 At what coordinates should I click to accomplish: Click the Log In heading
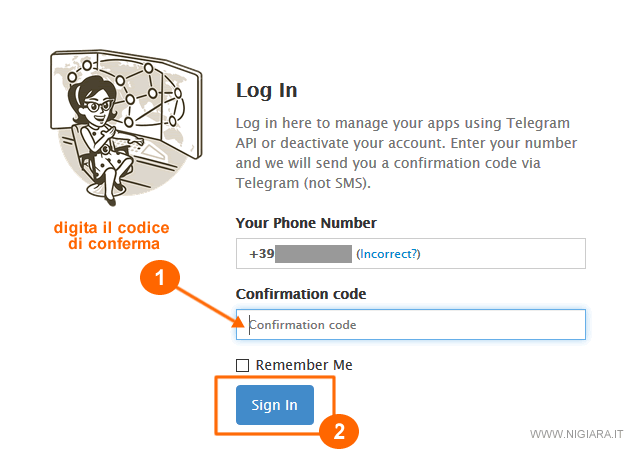(266, 90)
